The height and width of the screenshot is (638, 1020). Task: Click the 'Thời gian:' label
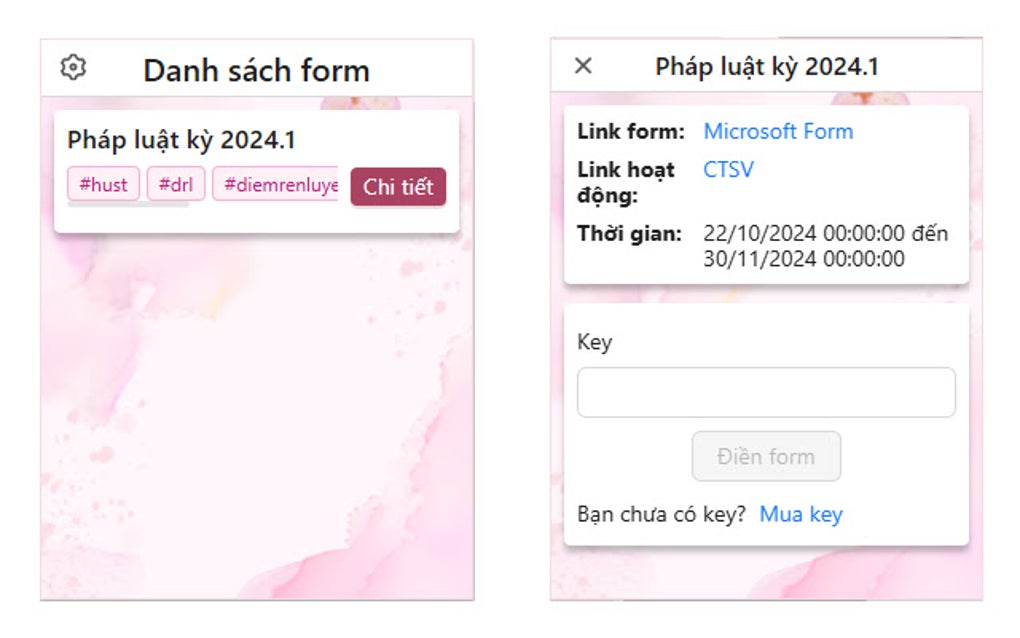[x=630, y=234]
